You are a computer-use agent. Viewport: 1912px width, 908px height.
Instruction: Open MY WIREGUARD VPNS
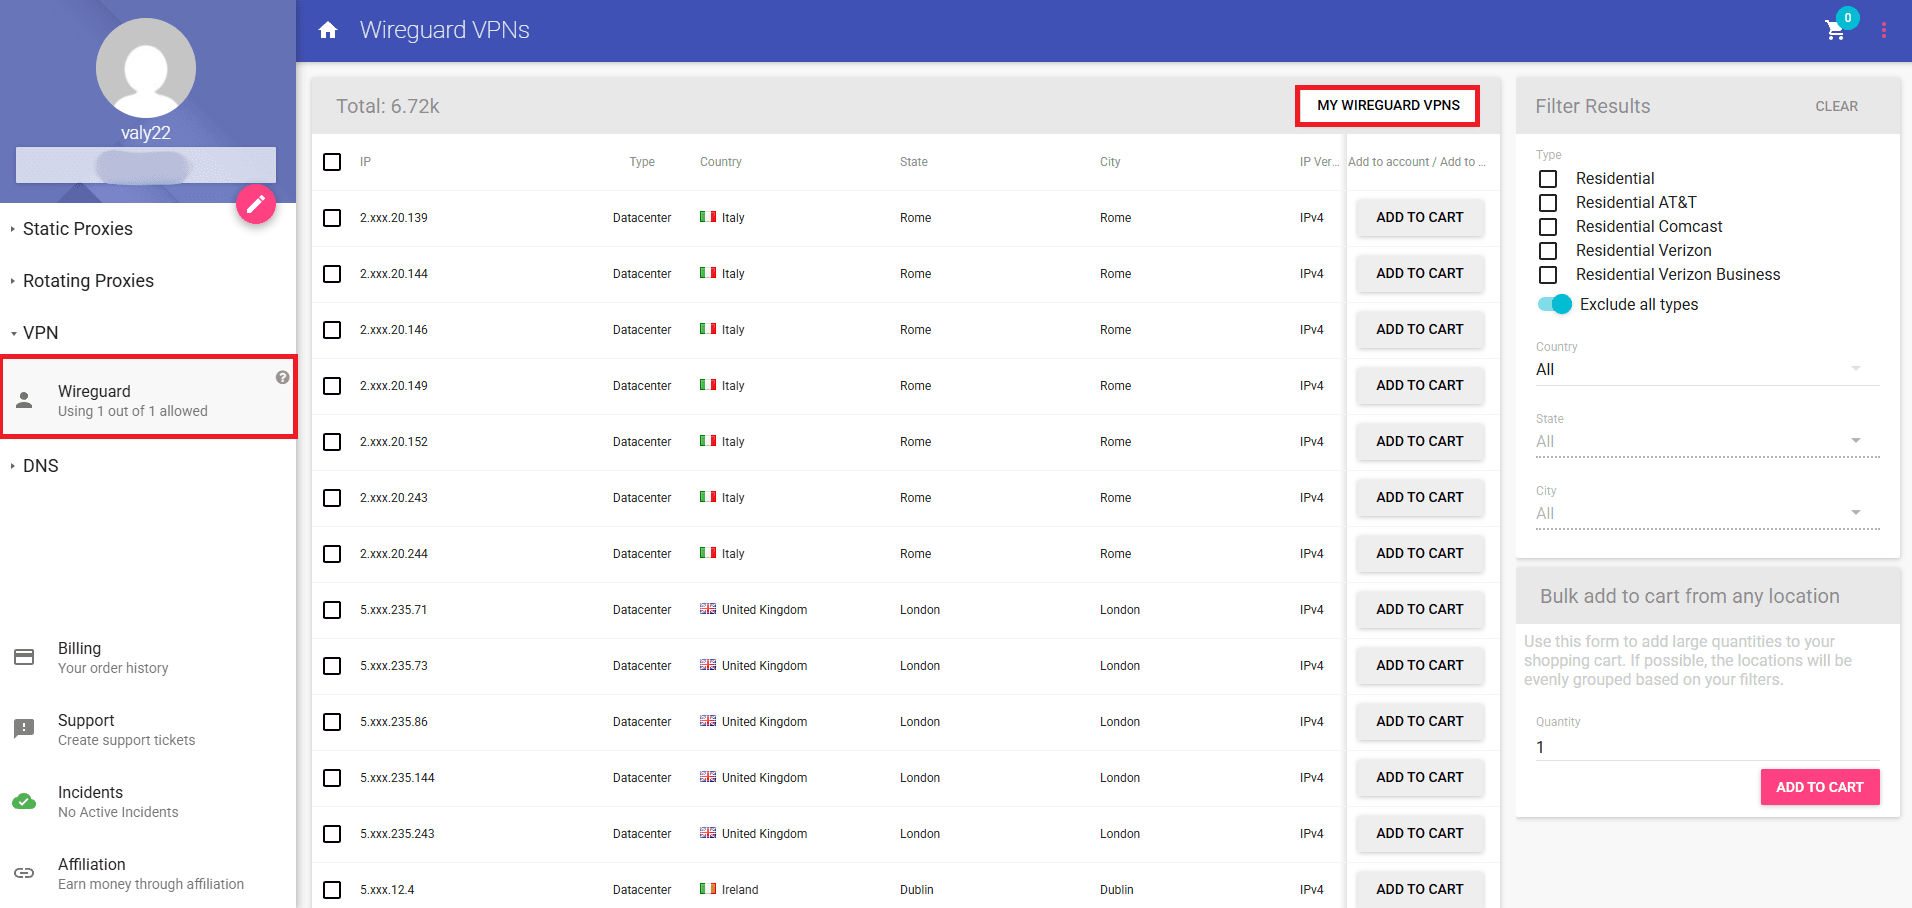tap(1387, 105)
